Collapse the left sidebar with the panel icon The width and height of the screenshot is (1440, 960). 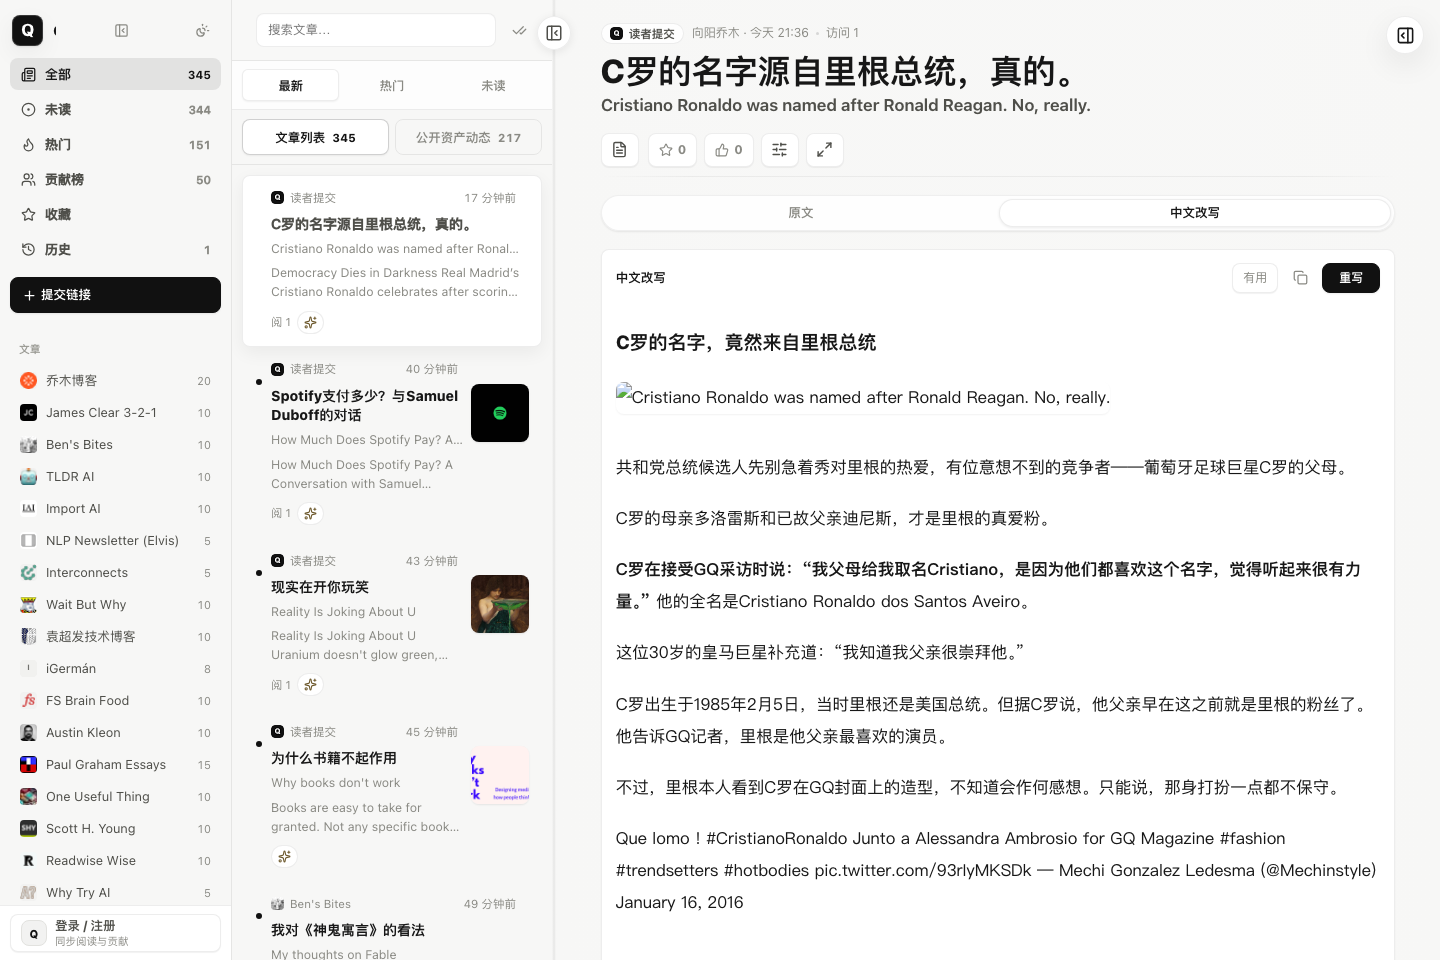point(122,31)
